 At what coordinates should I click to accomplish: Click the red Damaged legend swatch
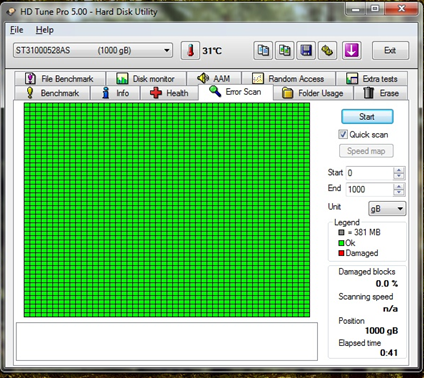point(341,253)
